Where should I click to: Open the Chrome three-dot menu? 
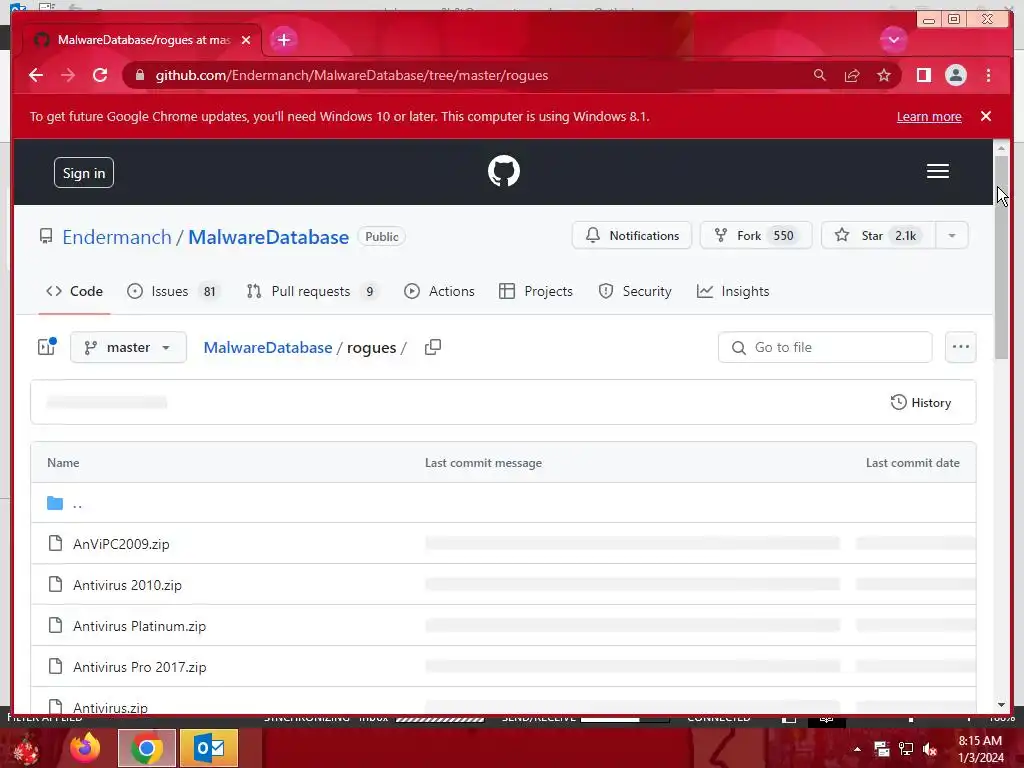pos(988,75)
